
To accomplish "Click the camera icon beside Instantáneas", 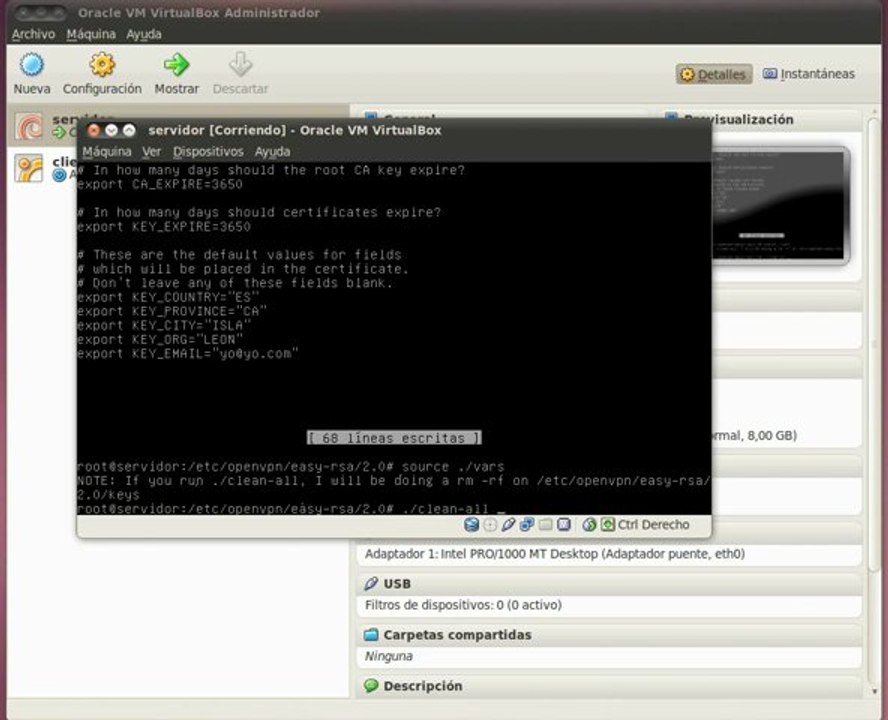I will point(770,74).
